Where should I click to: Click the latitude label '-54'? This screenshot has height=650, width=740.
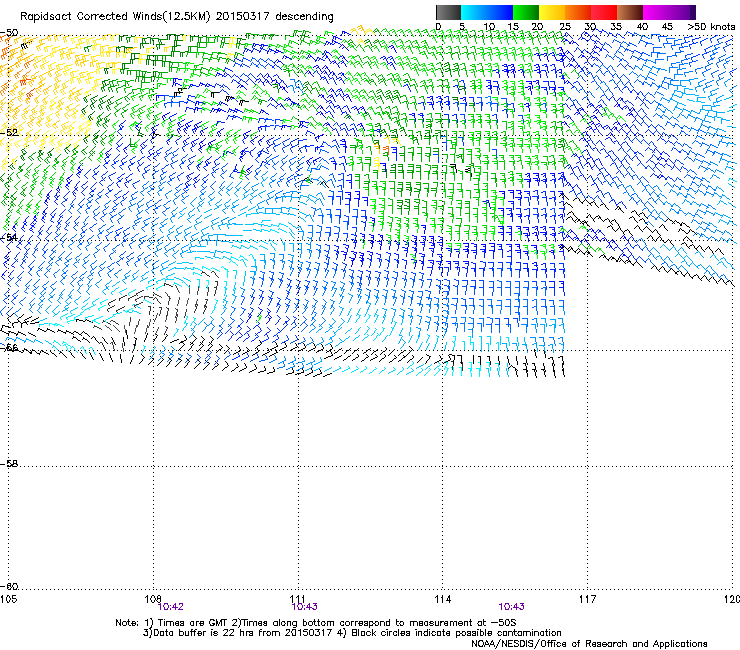pos(9,237)
